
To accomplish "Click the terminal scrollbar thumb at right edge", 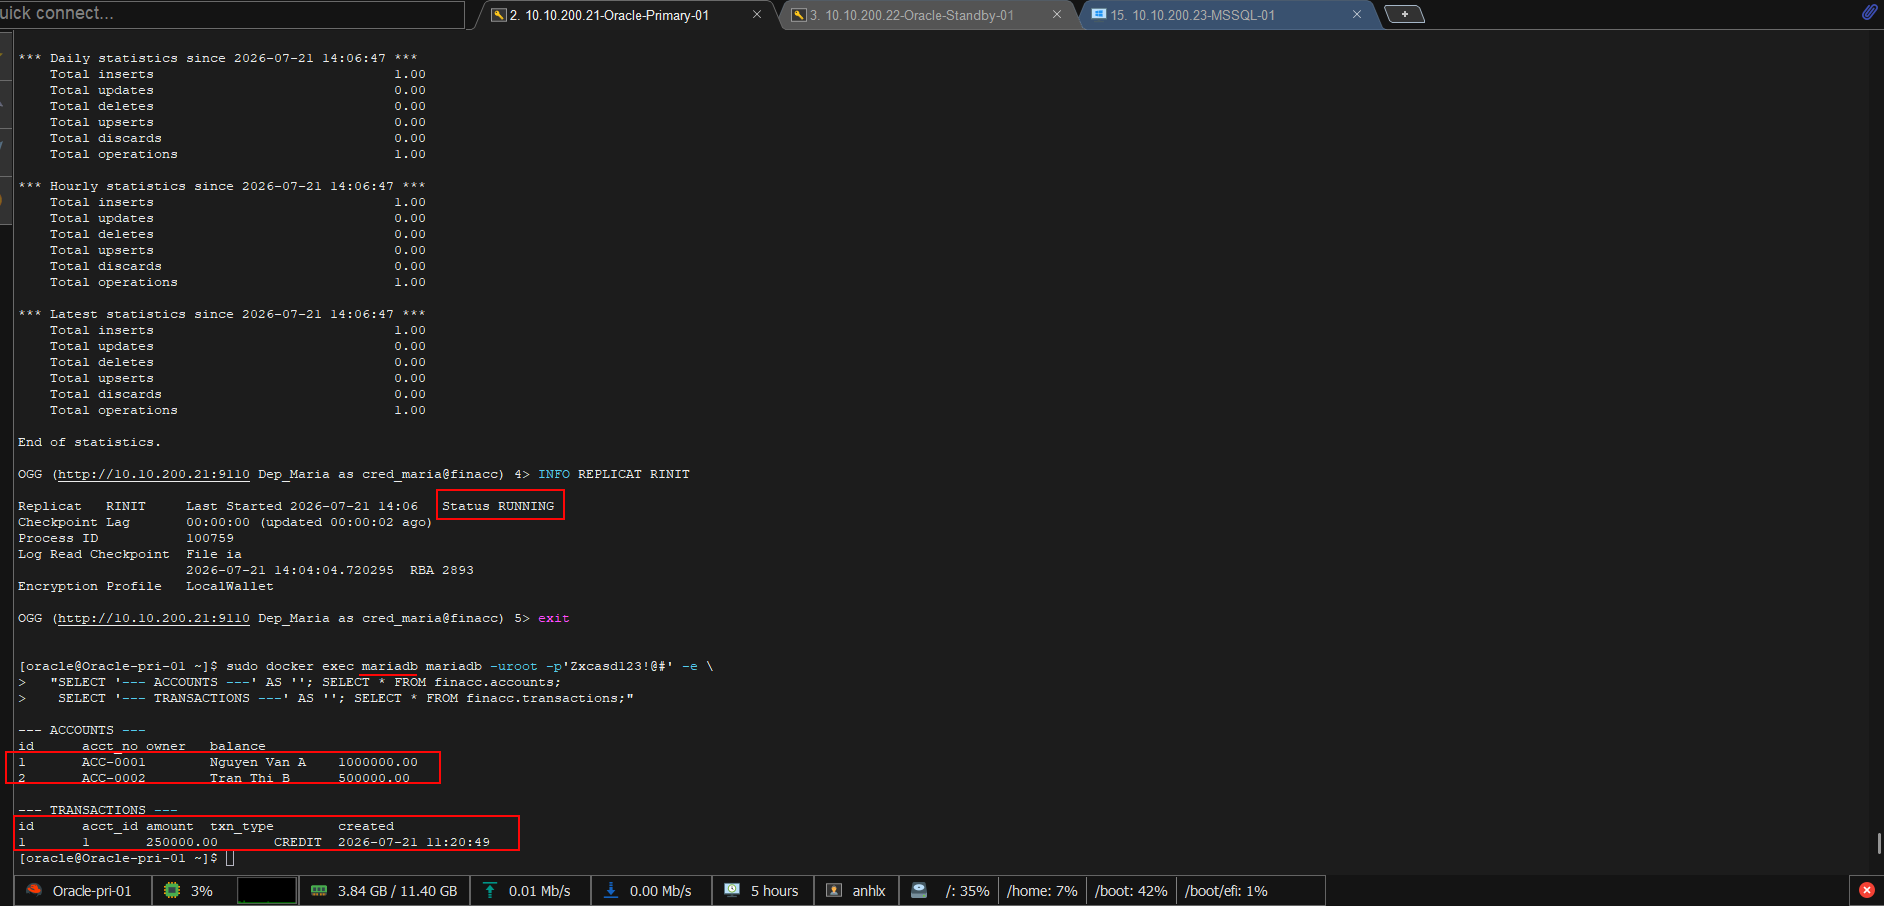I will (1880, 843).
